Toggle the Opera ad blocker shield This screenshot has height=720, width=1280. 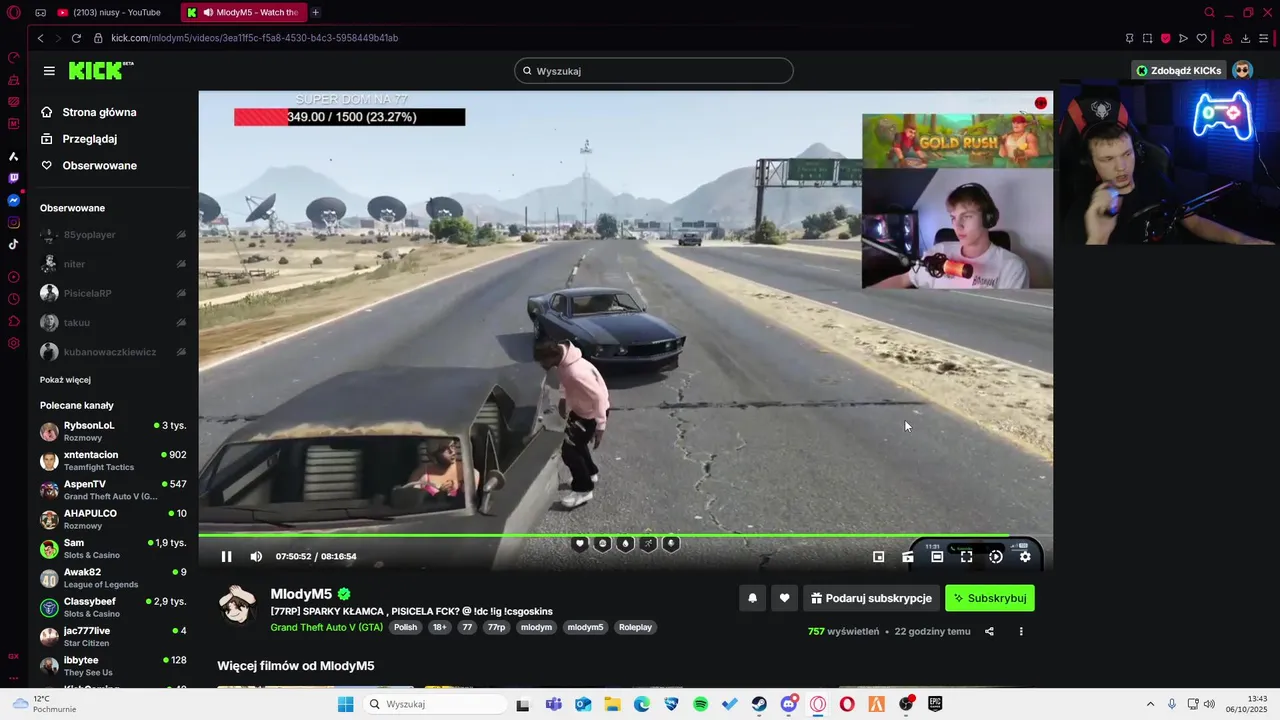coord(1165,38)
